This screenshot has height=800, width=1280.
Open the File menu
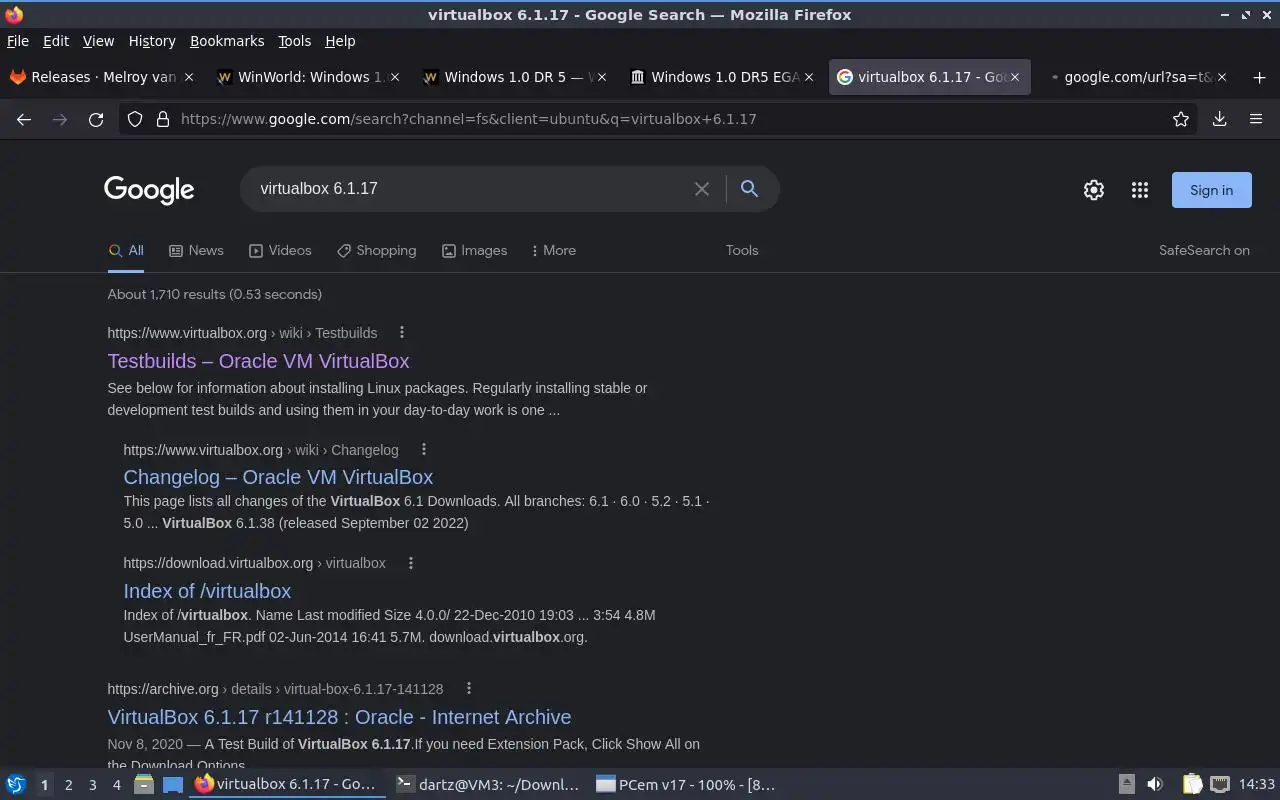[18, 41]
